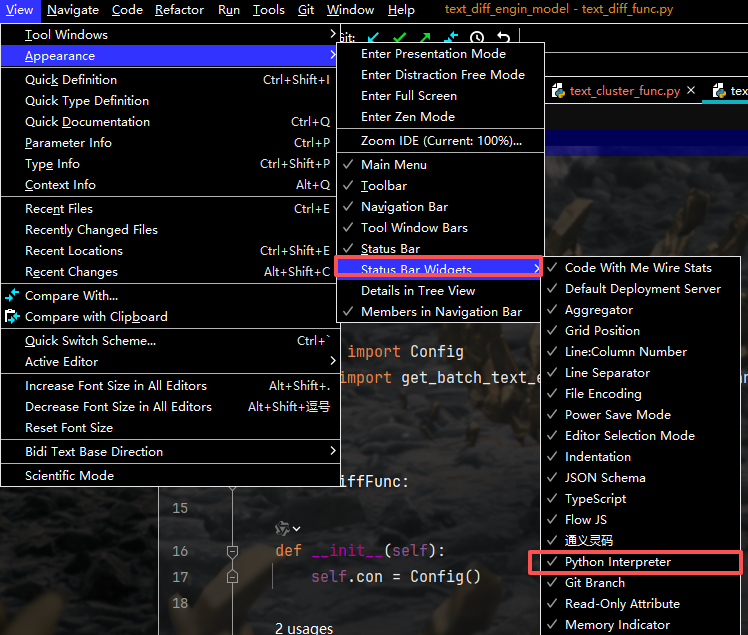This screenshot has width=748, height=635.
Task: Select Increase Font Size in All Editors
Action: 169,385
